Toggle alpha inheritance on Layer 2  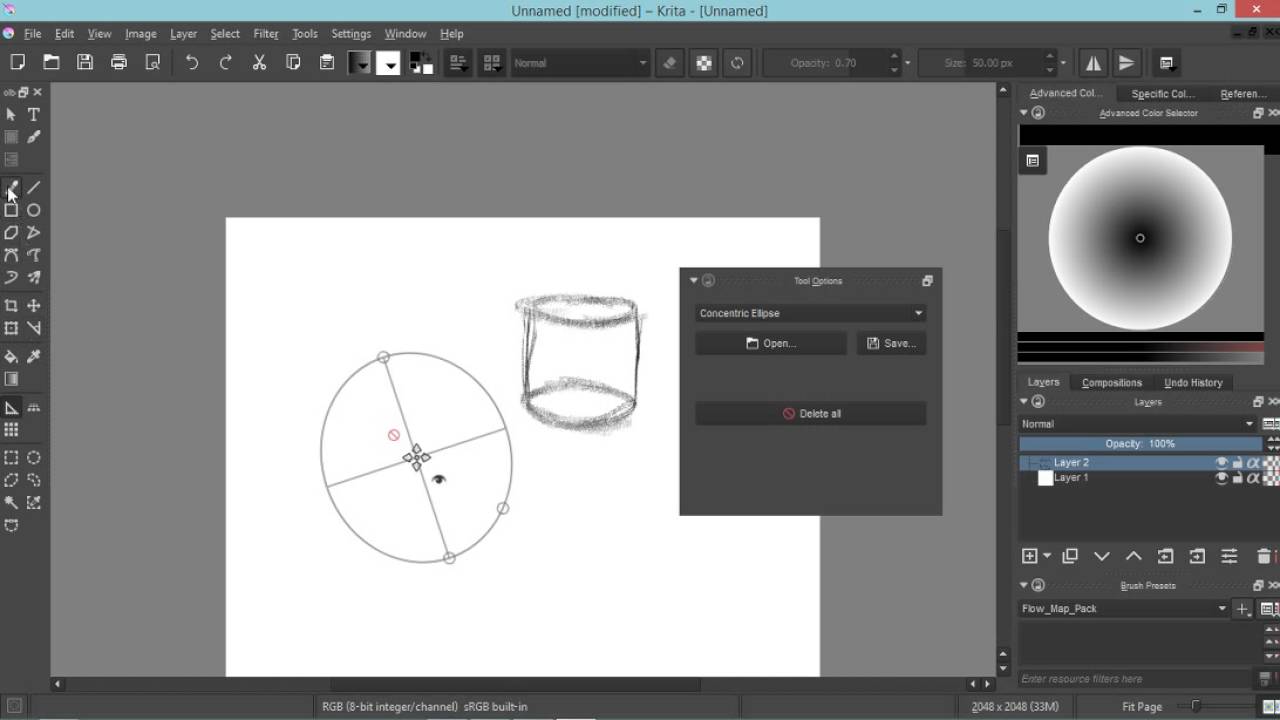(x=1252, y=463)
